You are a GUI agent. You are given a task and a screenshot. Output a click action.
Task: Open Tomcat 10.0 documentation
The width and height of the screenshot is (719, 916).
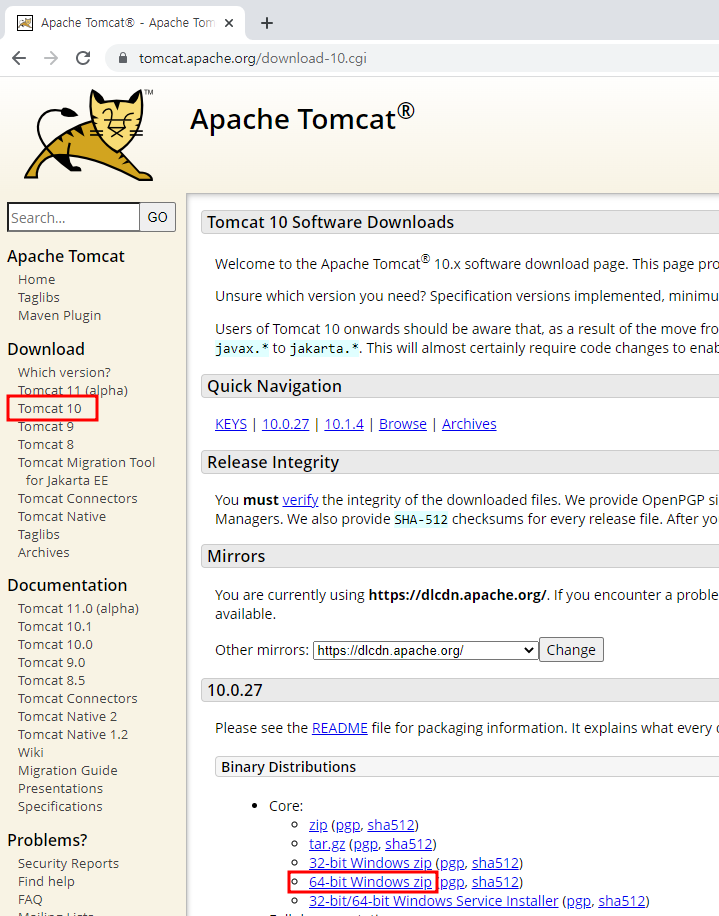coord(55,644)
